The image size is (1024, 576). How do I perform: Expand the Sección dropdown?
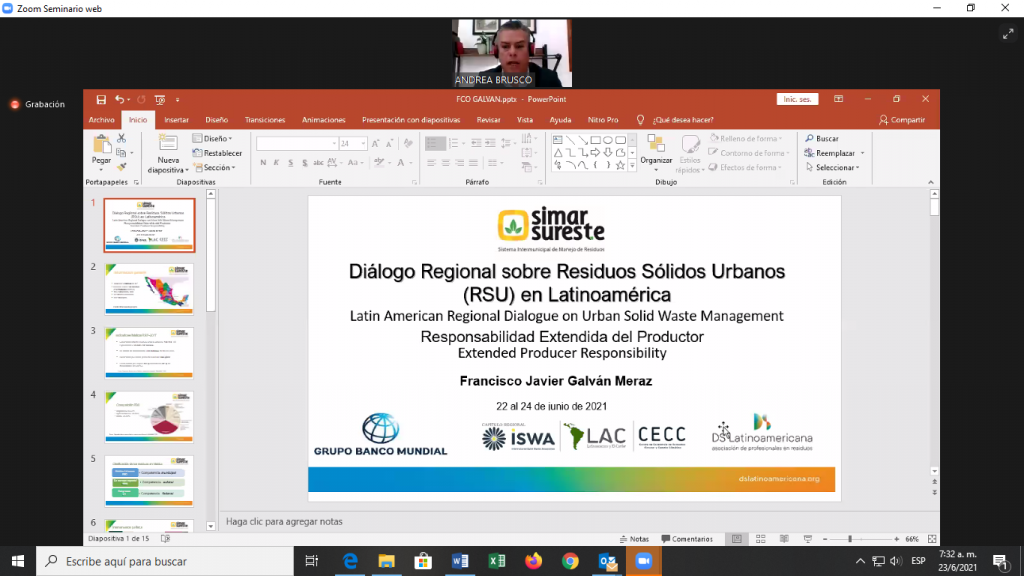(x=214, y=167)
